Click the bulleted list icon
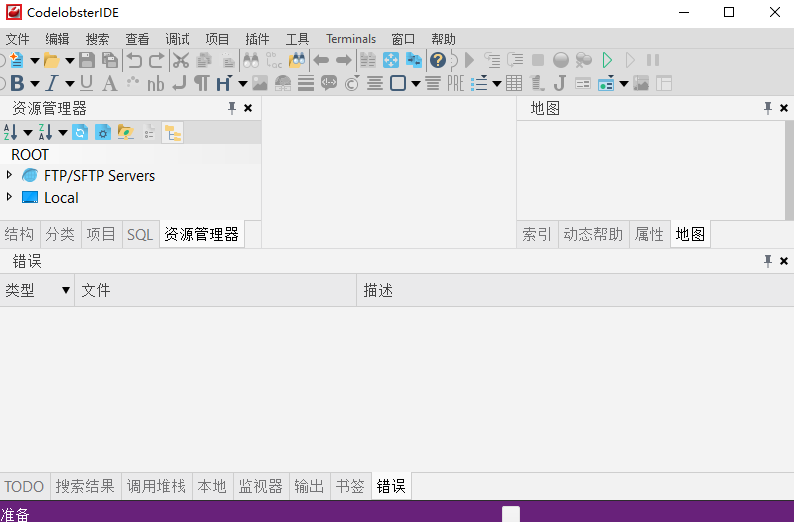794x522 pixels. coord(479,83)
